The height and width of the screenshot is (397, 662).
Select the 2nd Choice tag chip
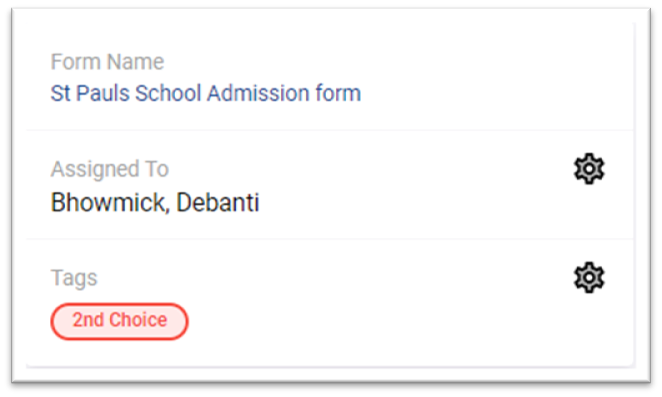(x=119, y=321)
